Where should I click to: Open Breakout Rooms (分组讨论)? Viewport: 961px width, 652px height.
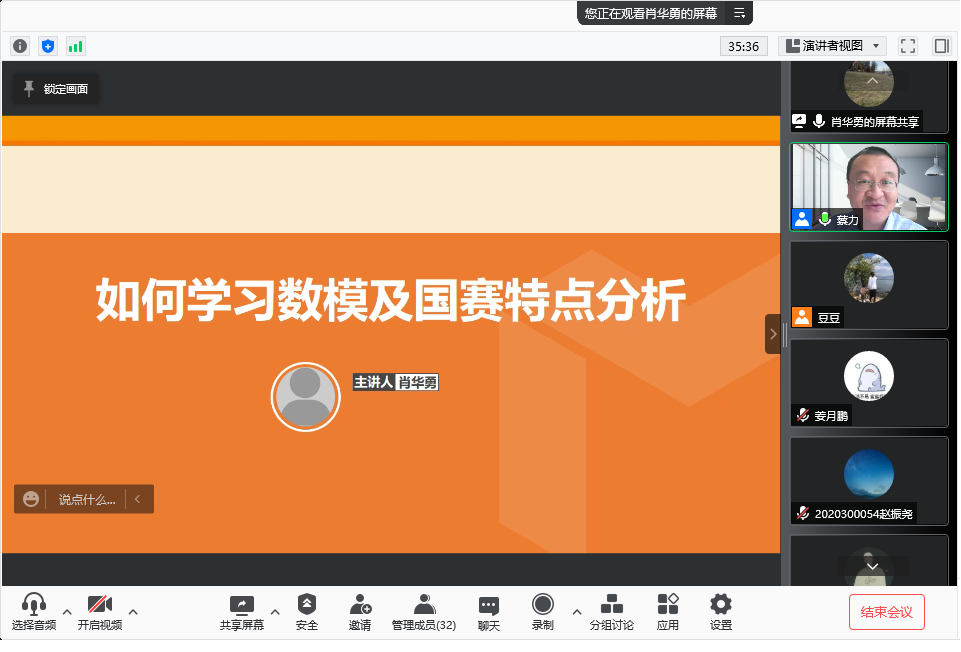coord(611,612)
